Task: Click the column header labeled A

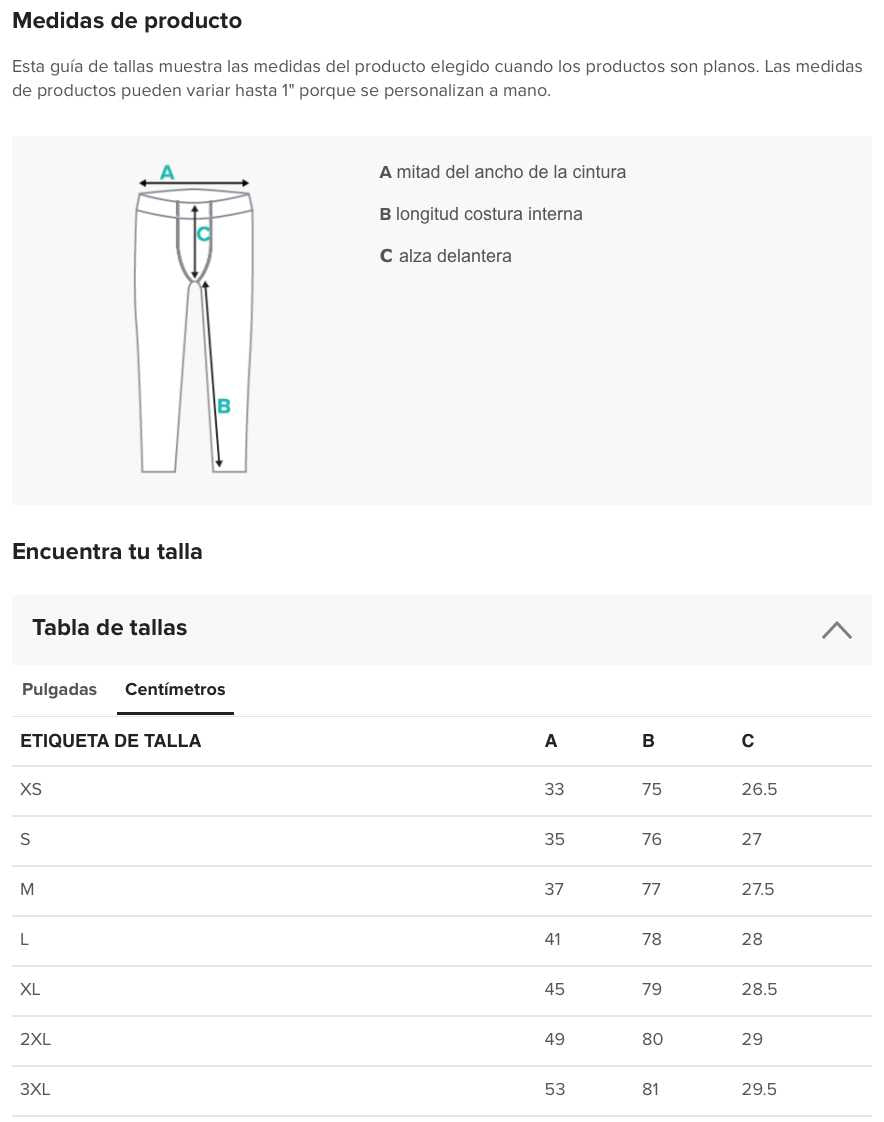Action: click(x=550, y=741)
